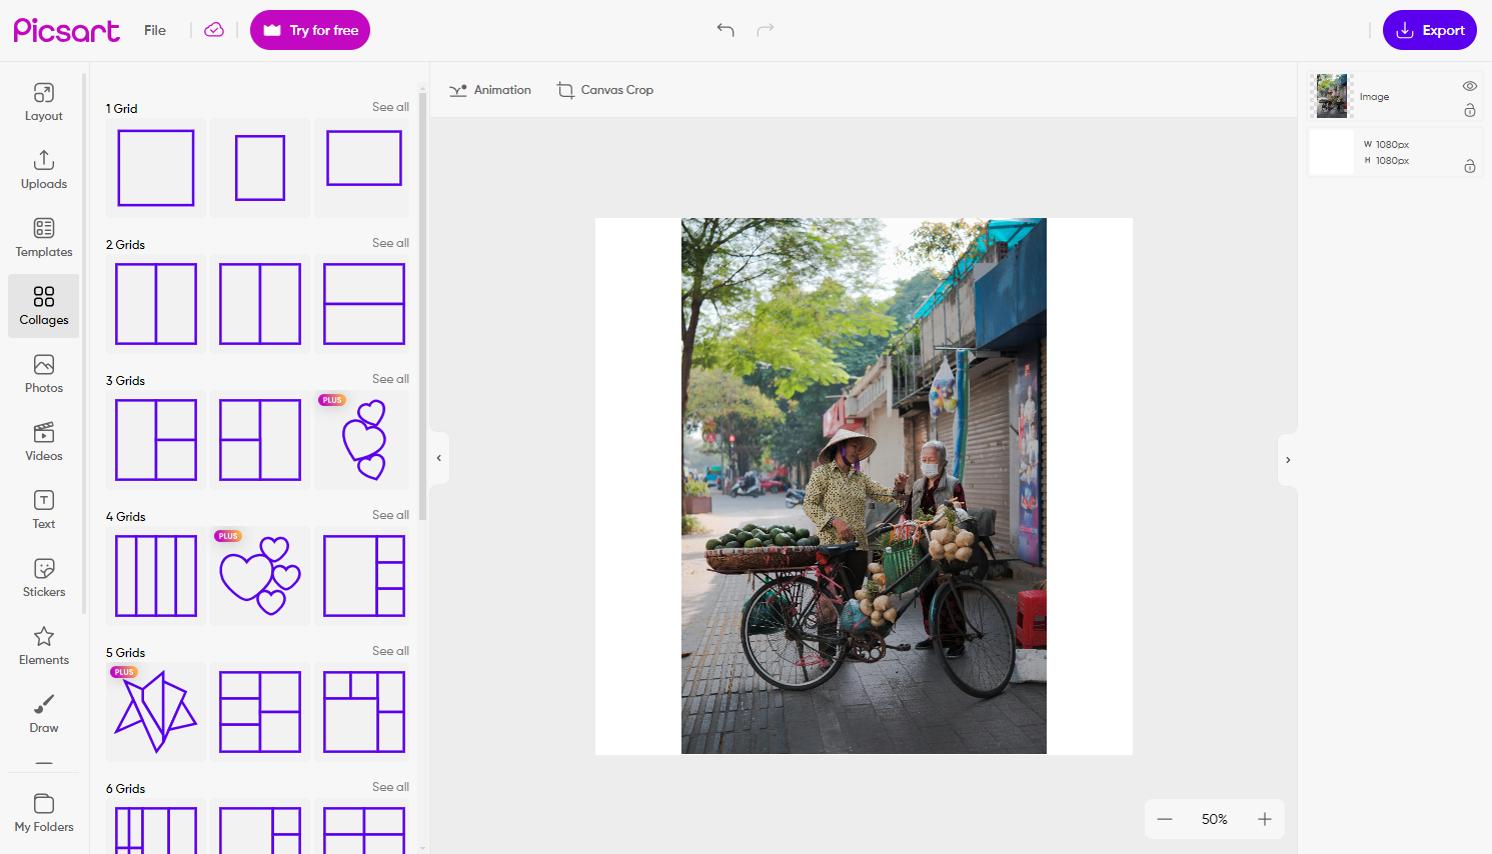Open Canvas Crop options
The width and height of the screenshot is (1492, 854).
coord(605,89)
